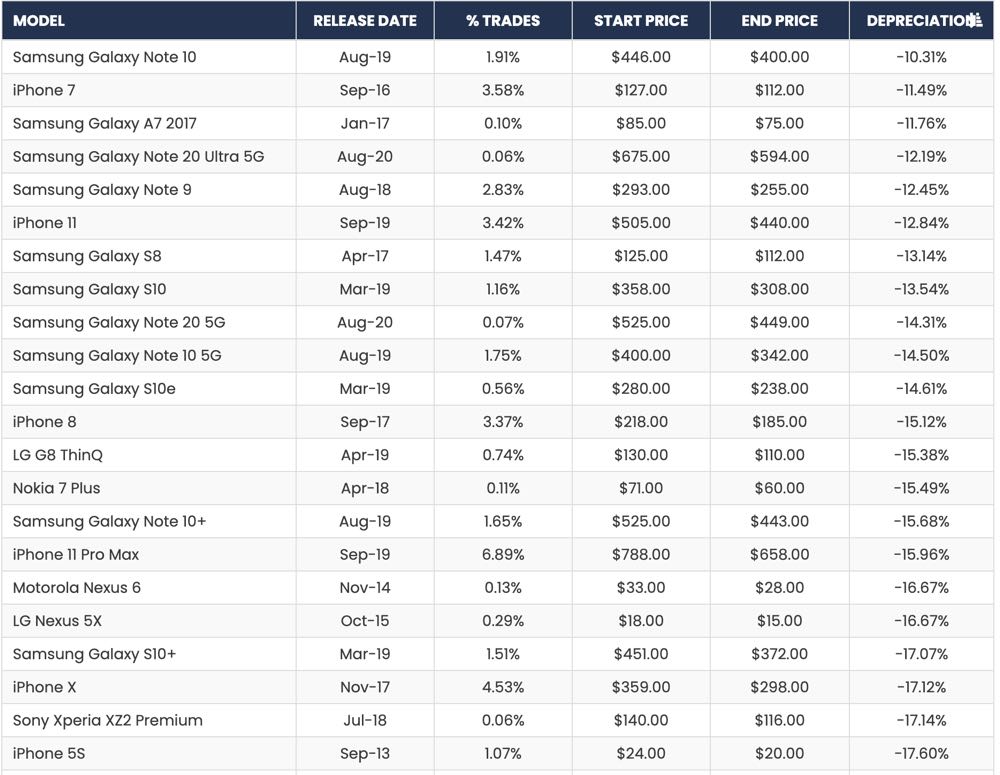This screenshot has width=1000, height=775.
Task: Select the -10.31% depreciation value
Action: (921, 57)
